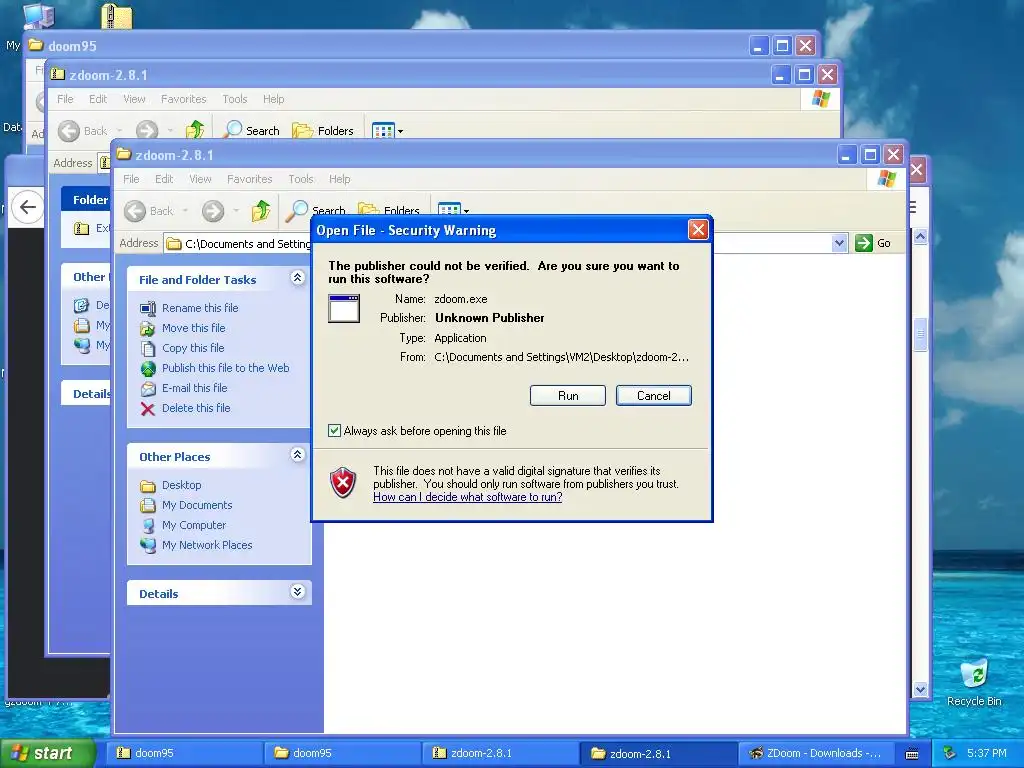Viewport: 1024px width, 768px height.
Task: Click the browser back arrow in leftmost window
Action: (27, 207)
